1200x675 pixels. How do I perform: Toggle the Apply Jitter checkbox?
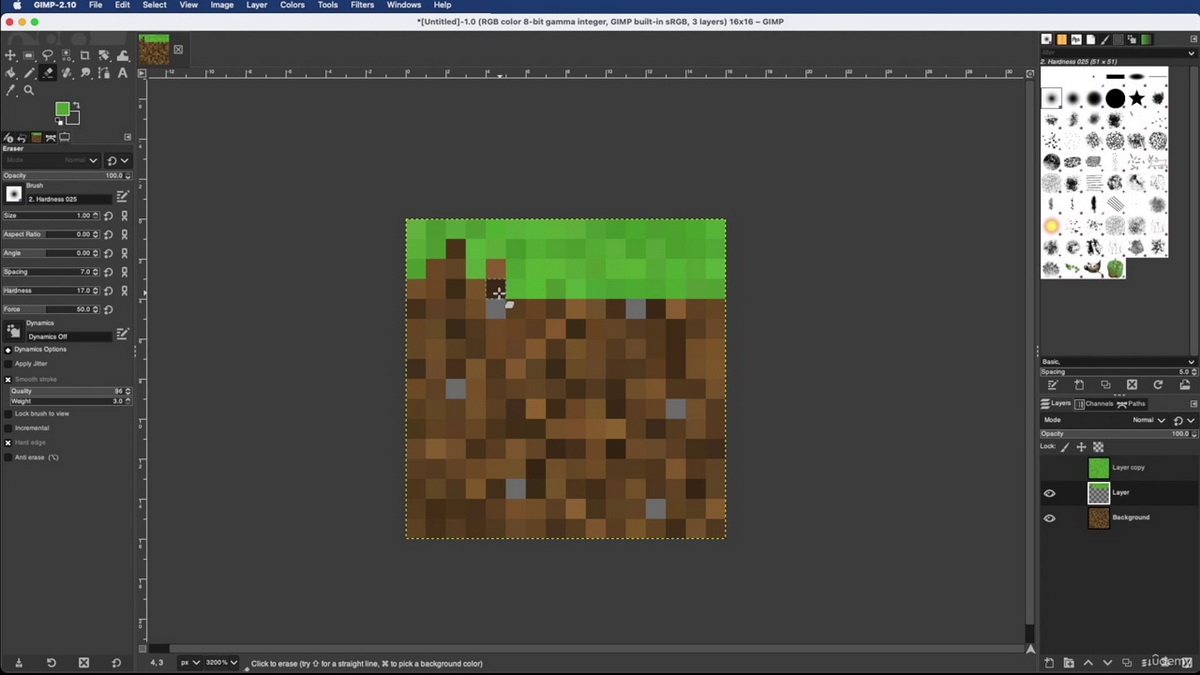point(8,364)
